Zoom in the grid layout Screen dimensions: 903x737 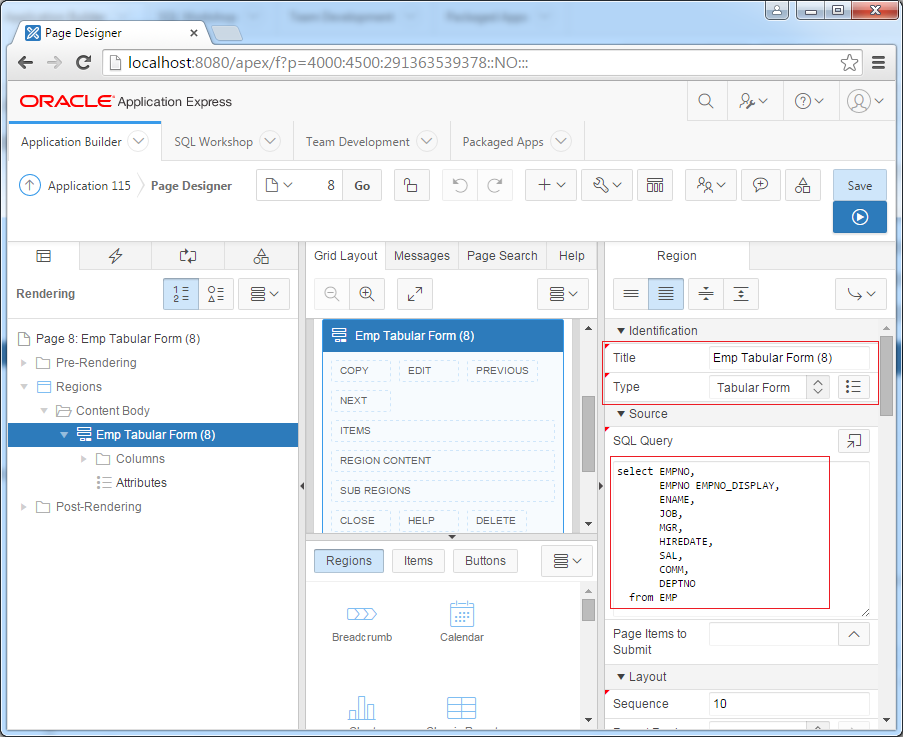click(x=367, y=294)
